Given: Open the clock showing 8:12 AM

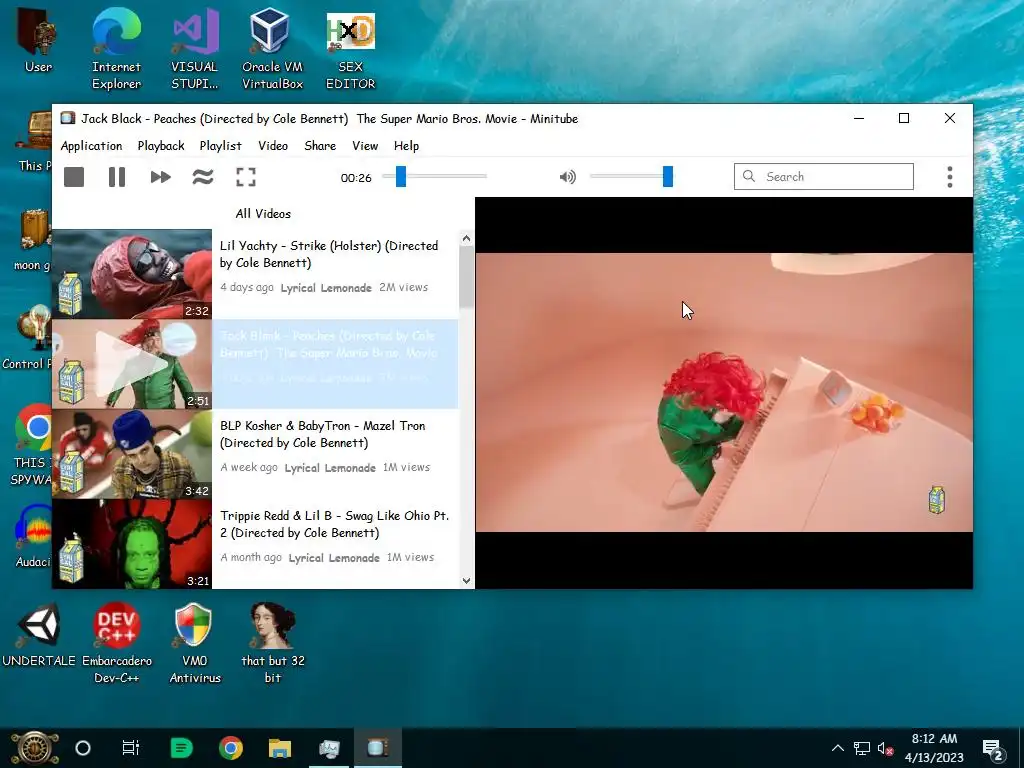Looking at the screenshot, I should click(x=934, y=748).
